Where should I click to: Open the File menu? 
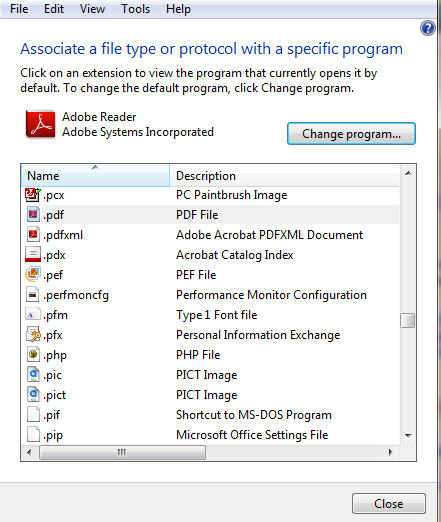pyautogui.click(x=19, y=9)
